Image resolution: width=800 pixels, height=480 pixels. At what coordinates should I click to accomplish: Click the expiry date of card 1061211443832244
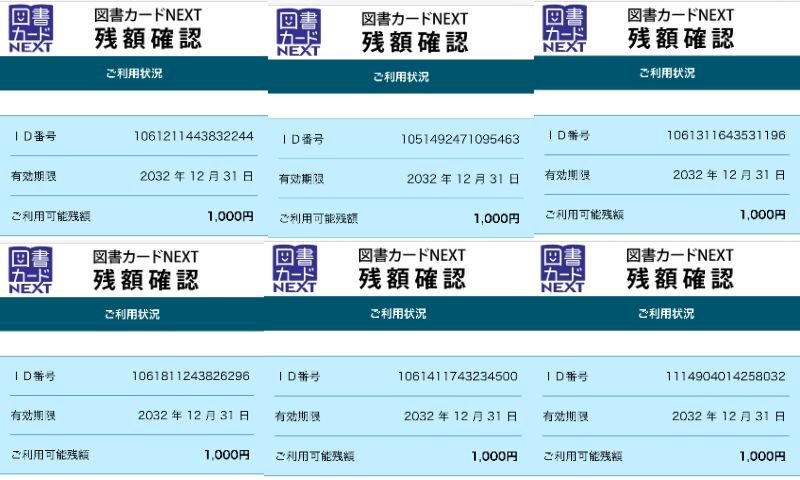pyautogui.click(x=196, y=176)
